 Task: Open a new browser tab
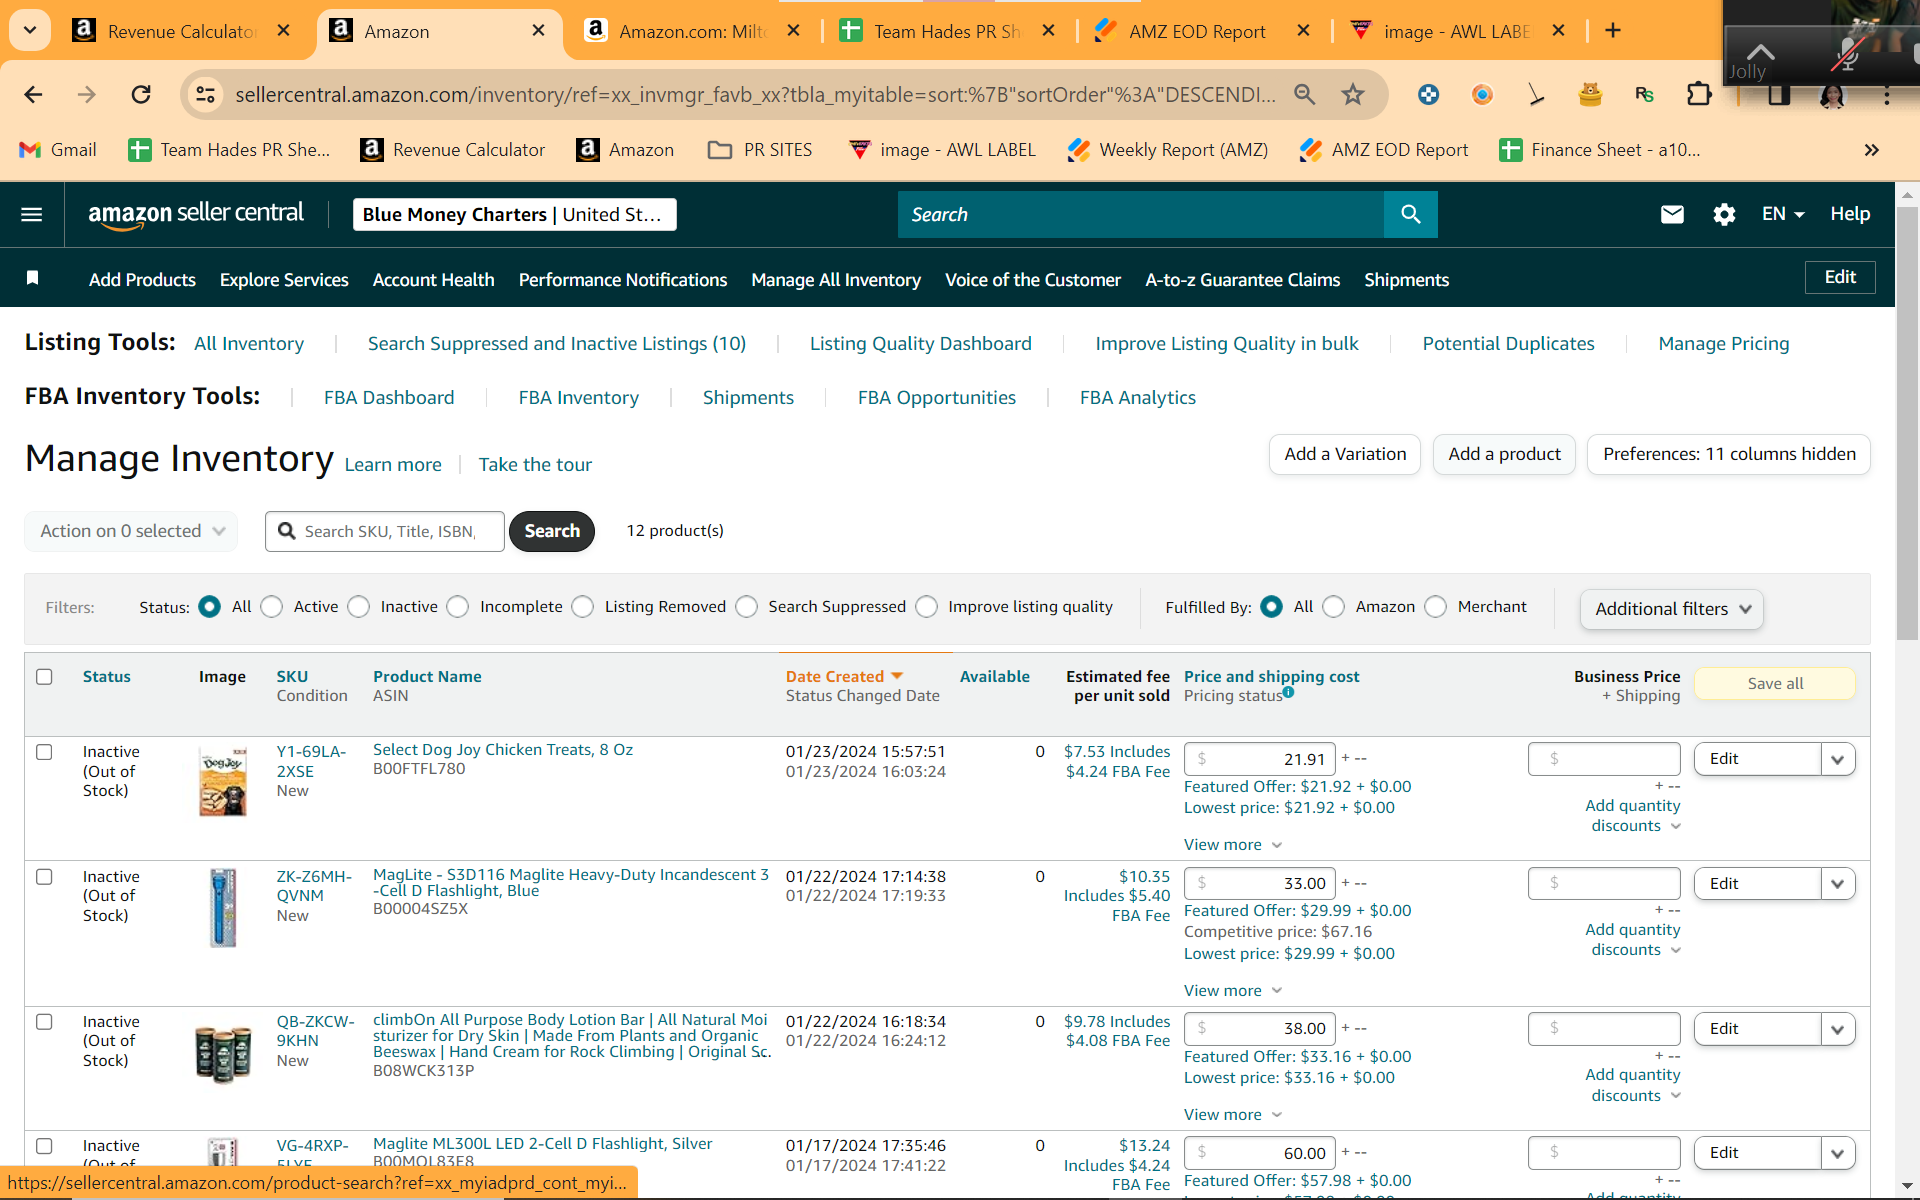[x=1613, y=30]
